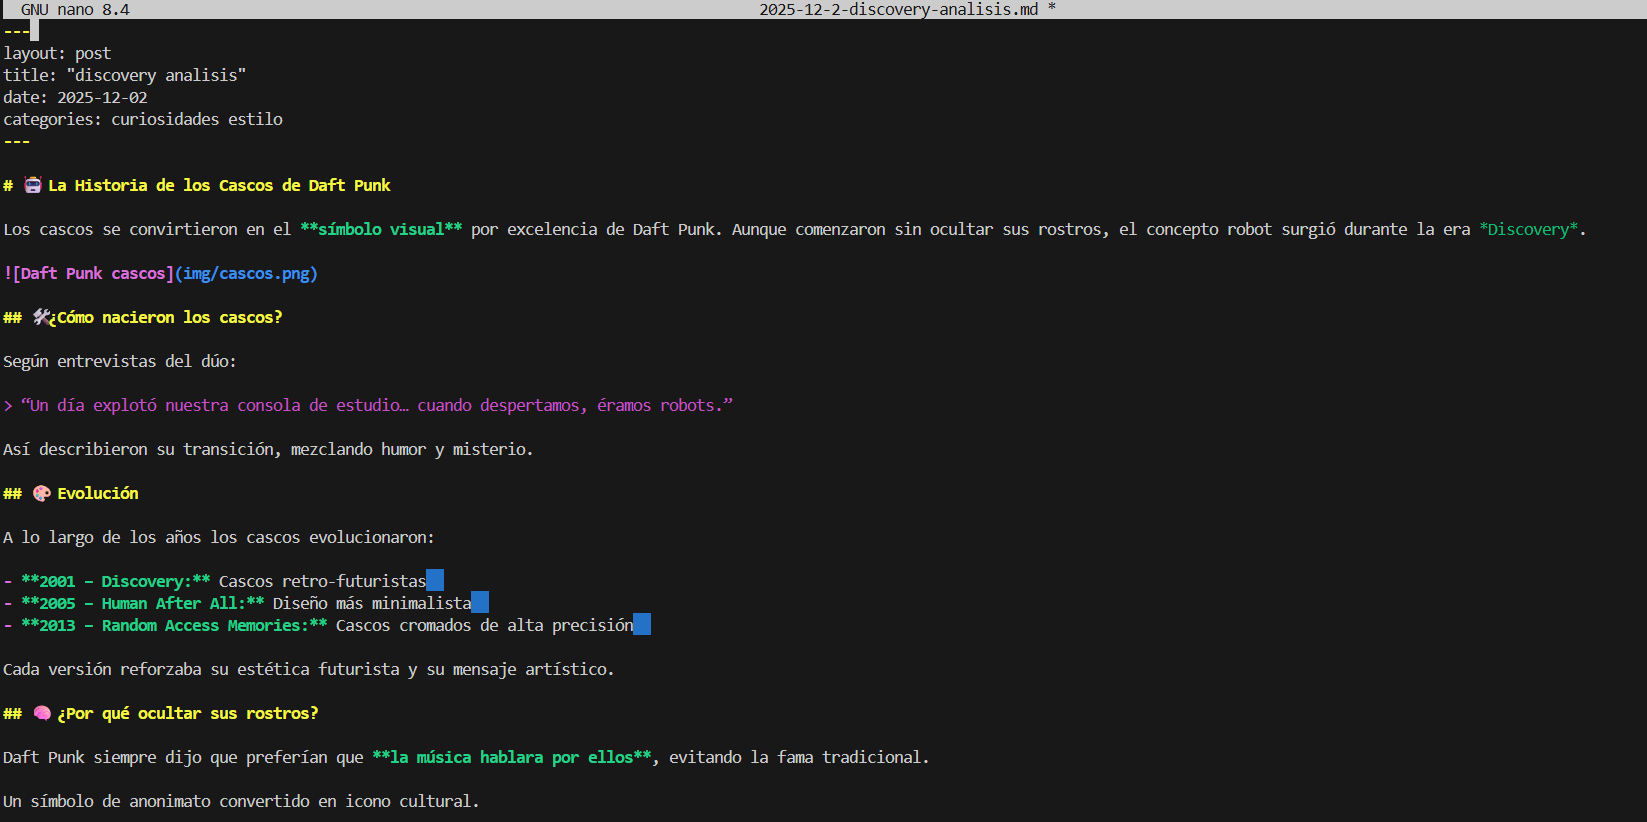Click the palette emoji beside 'Evolución'

click(42, 493)
